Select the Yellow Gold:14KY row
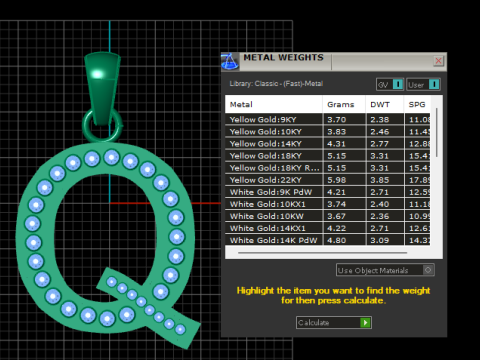 327,144
